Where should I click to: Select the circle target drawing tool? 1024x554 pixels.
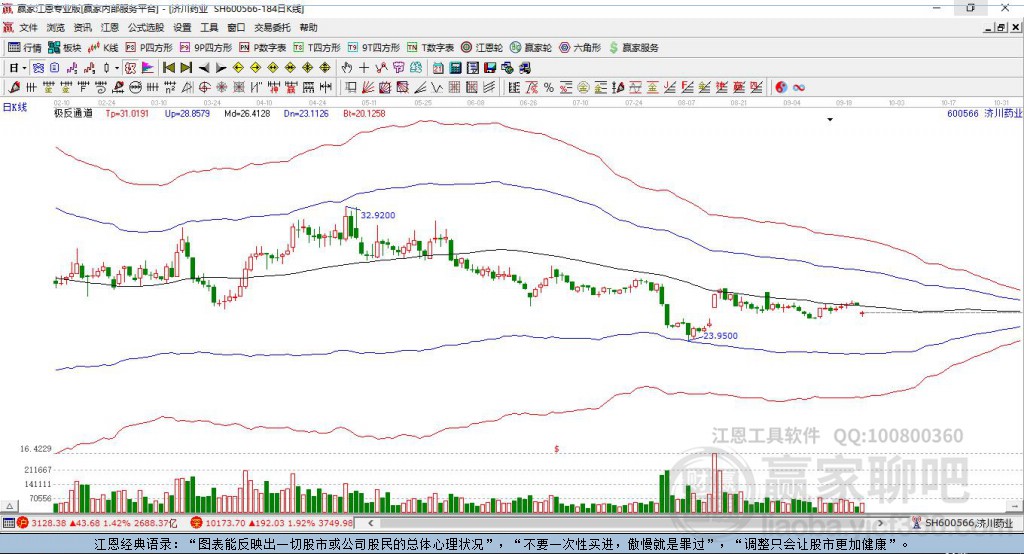pyautogui.click(x=204, y=88)
